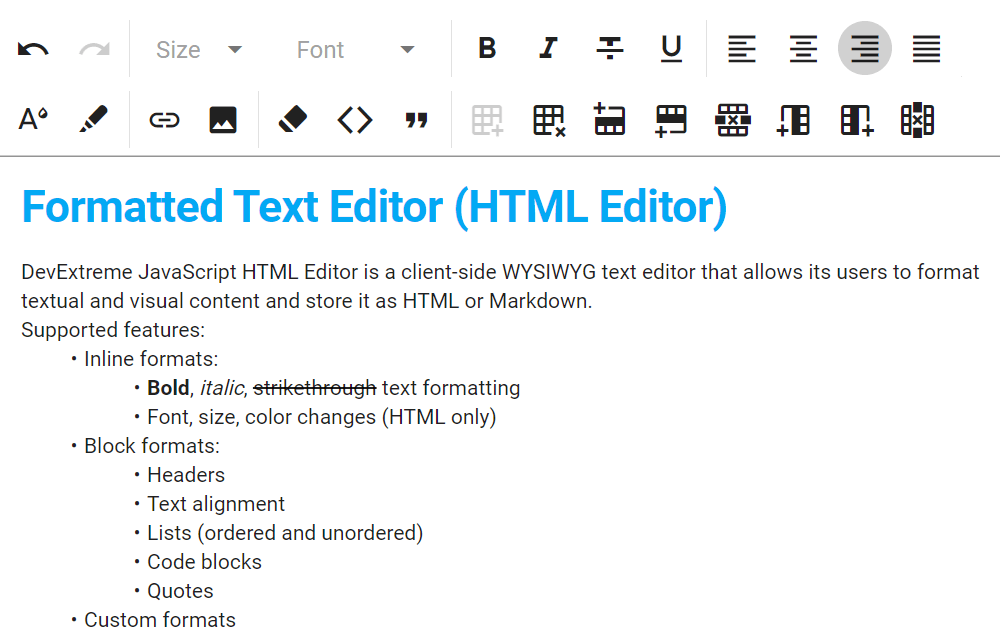Open the background highlight color picker
Screen dimensions: 1000x640
(x=94, y=119)
